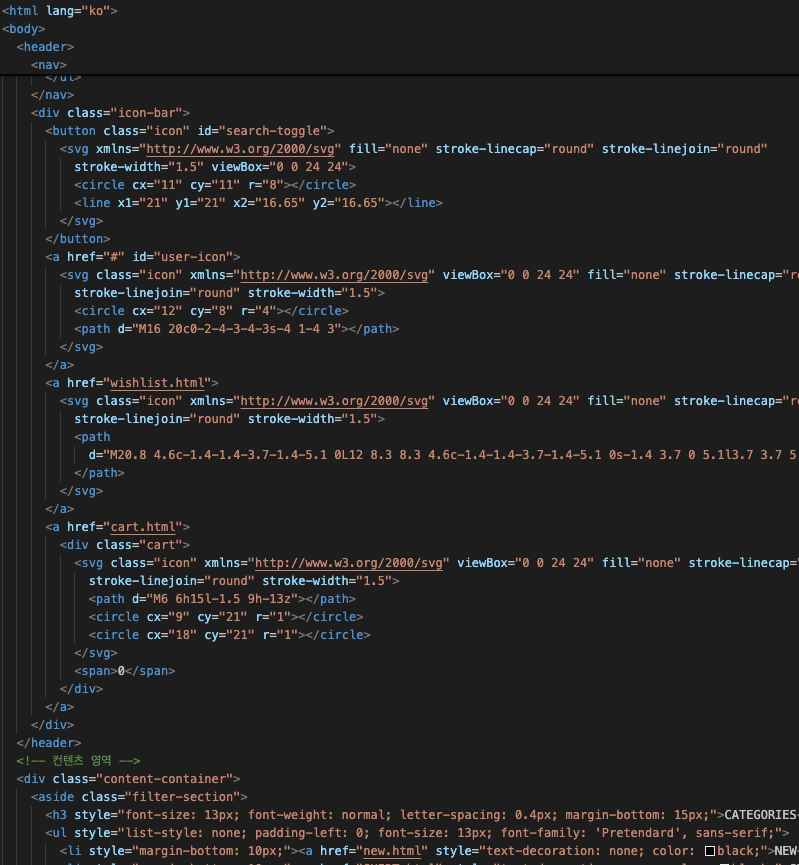
Task: Jump to the sticky body tag line
Action: point(24,29)
